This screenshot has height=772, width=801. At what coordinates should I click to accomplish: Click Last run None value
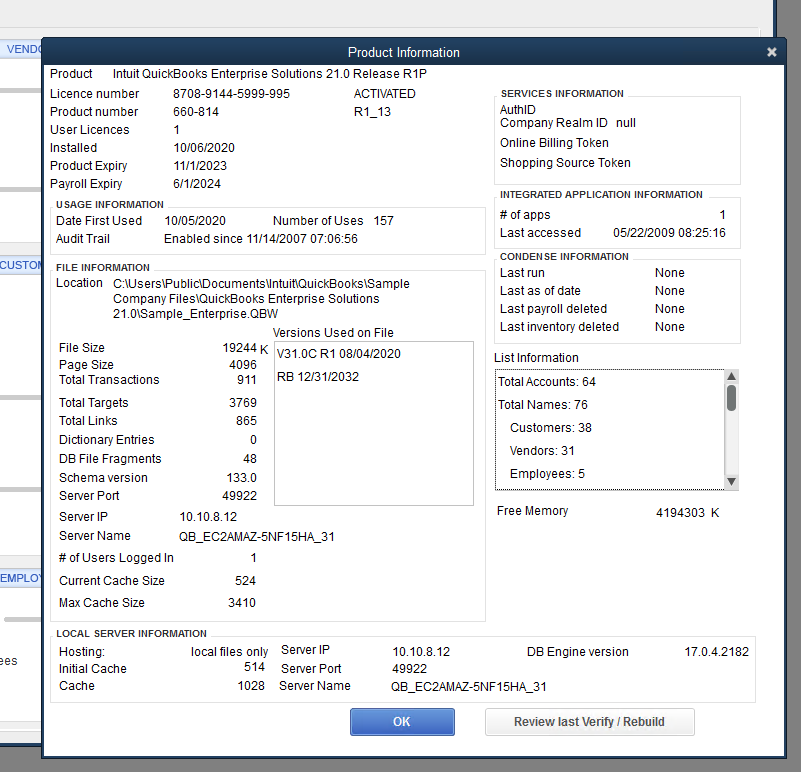point(670,273)
